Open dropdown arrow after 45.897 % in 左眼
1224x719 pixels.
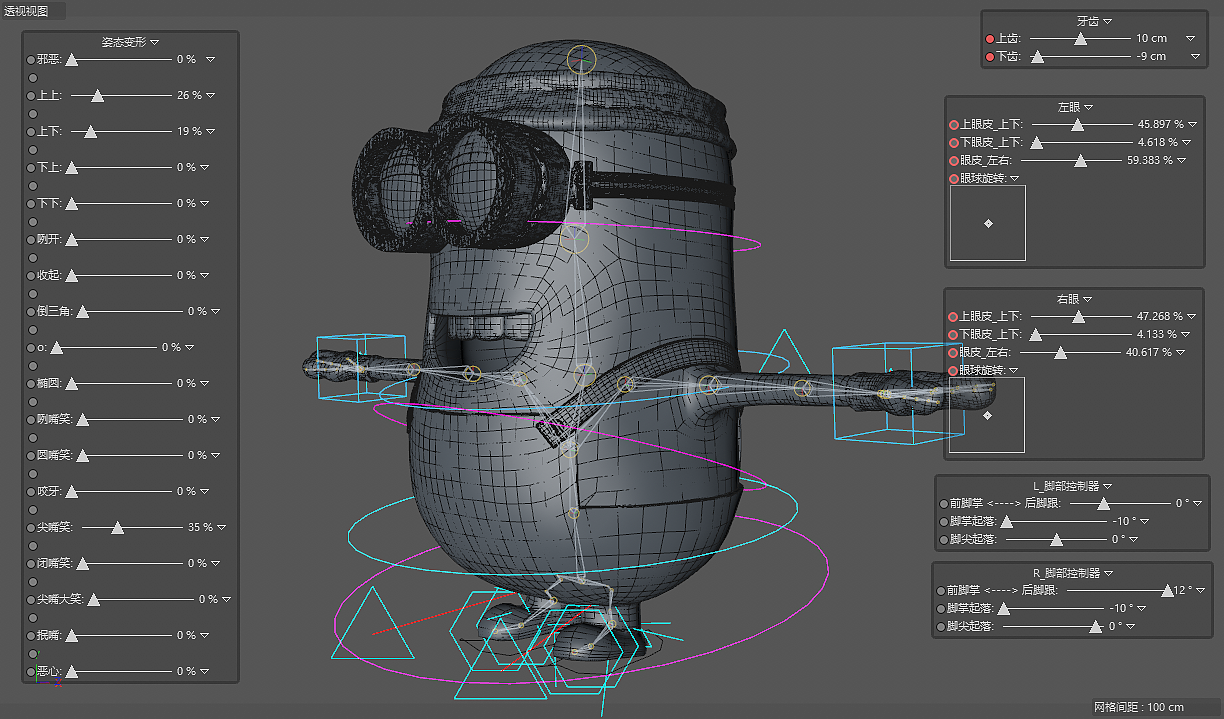tap(1192, 125)
